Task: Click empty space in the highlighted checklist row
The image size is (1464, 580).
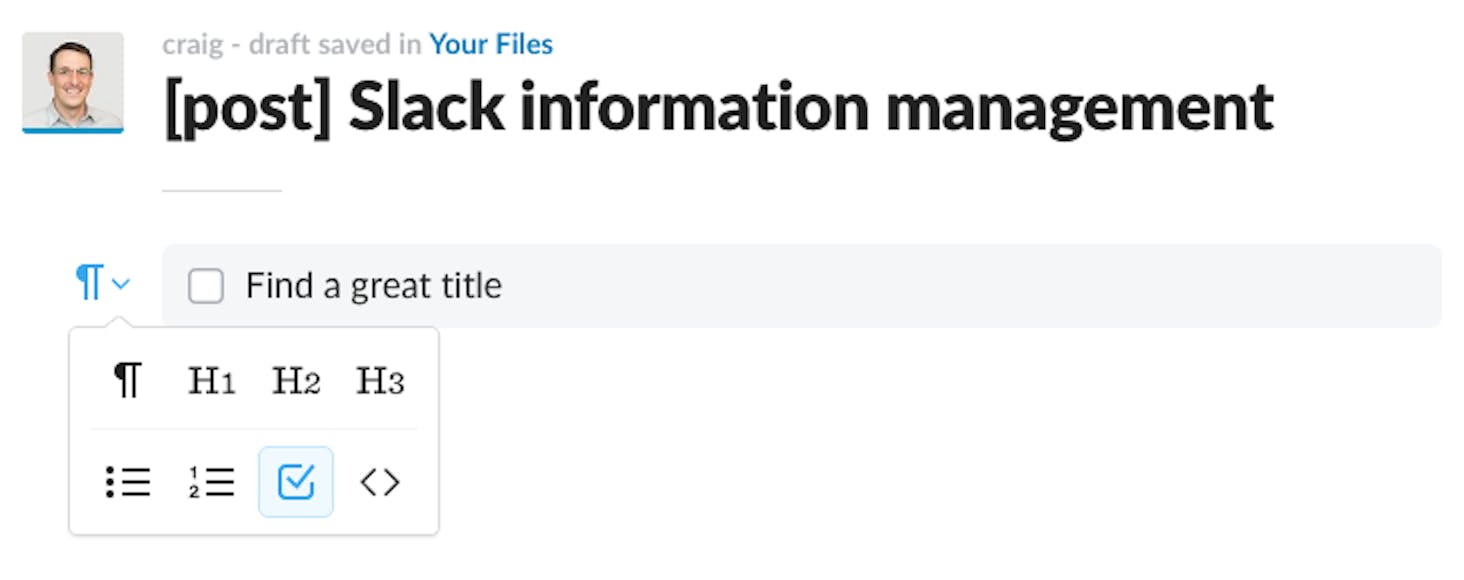Action: 970,286
